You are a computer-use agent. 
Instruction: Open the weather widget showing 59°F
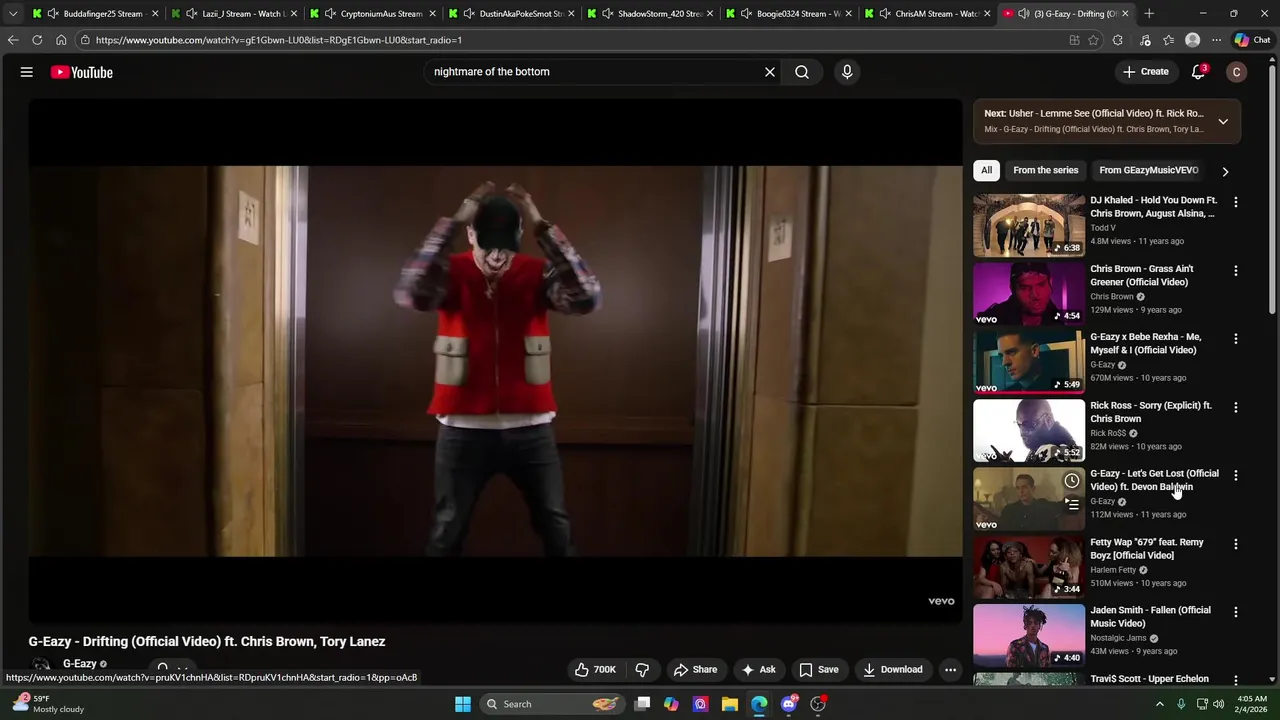(x=50, y=704)
